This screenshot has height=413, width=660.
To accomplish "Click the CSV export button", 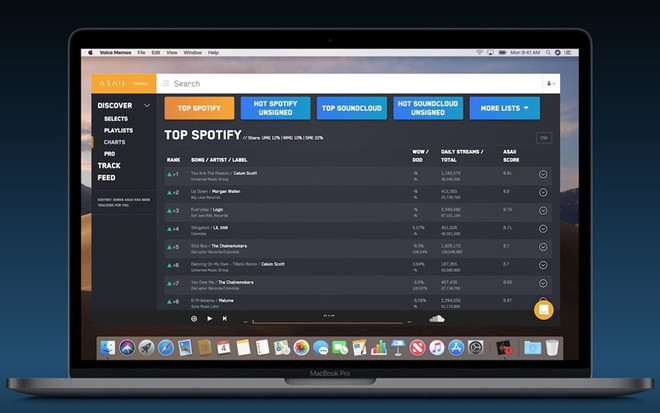I will point(544,138).
